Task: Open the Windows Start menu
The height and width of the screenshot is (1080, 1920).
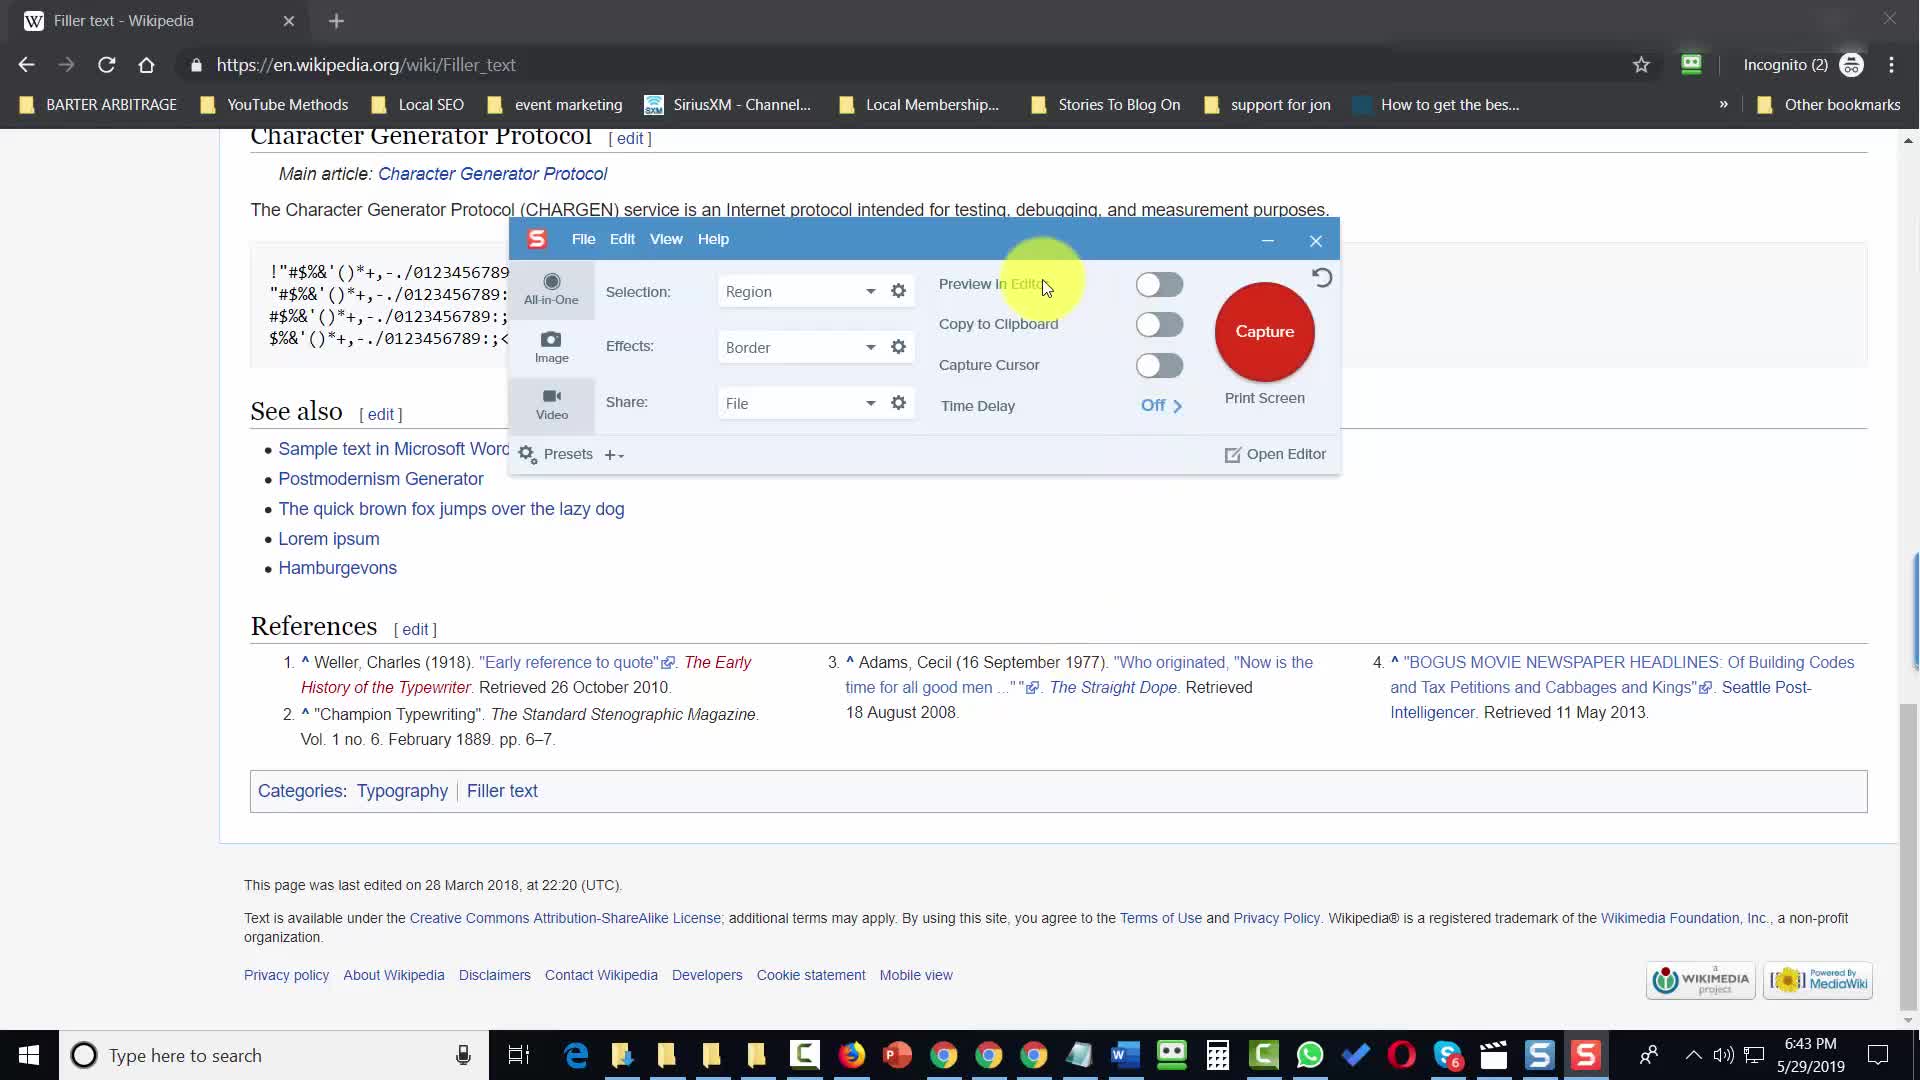Action: (28, 1055)
